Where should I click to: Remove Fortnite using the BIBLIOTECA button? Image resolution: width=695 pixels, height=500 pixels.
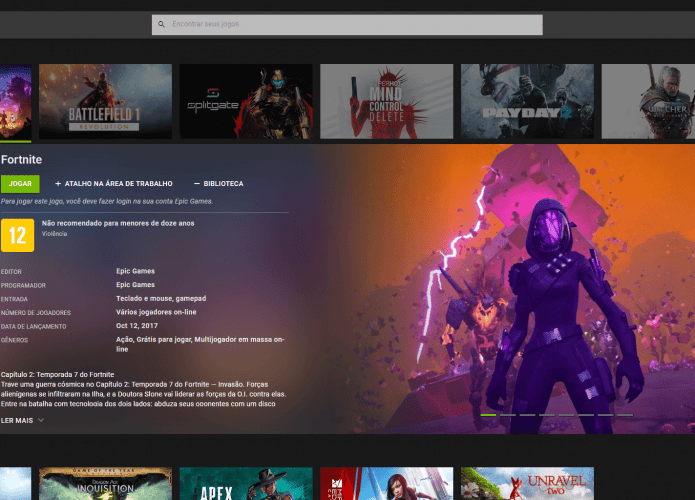pyautogui.click(x=219, y=184)
